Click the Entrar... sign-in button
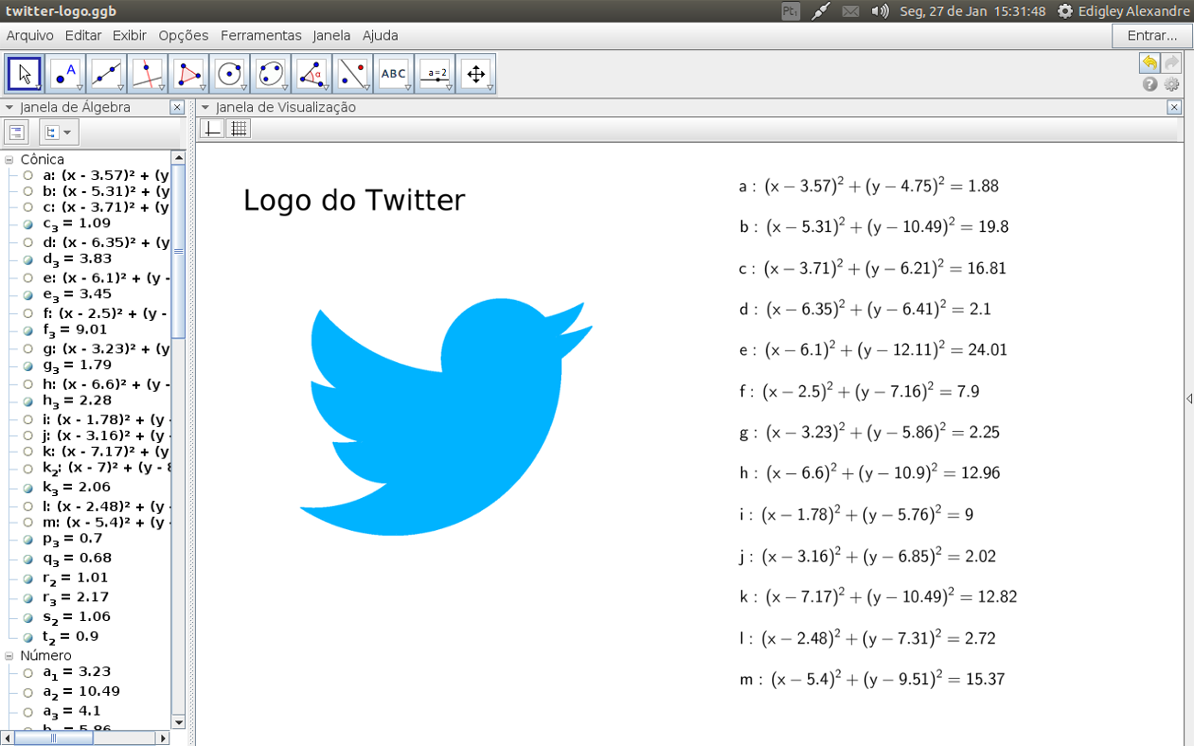The width and height of the screenshot is (1194, 746). pyautogui.click(x=1151, y=36)
